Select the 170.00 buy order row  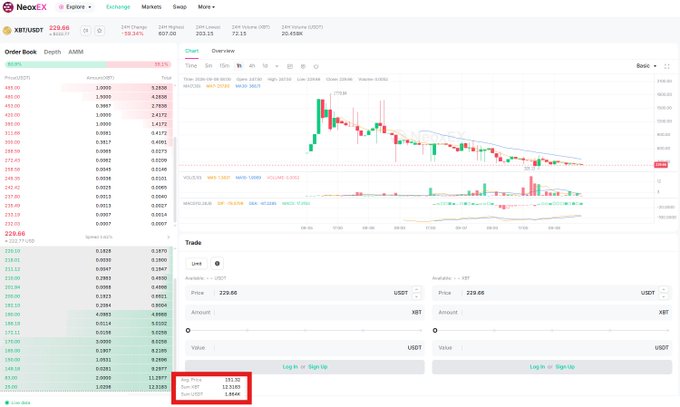(88, 341)
